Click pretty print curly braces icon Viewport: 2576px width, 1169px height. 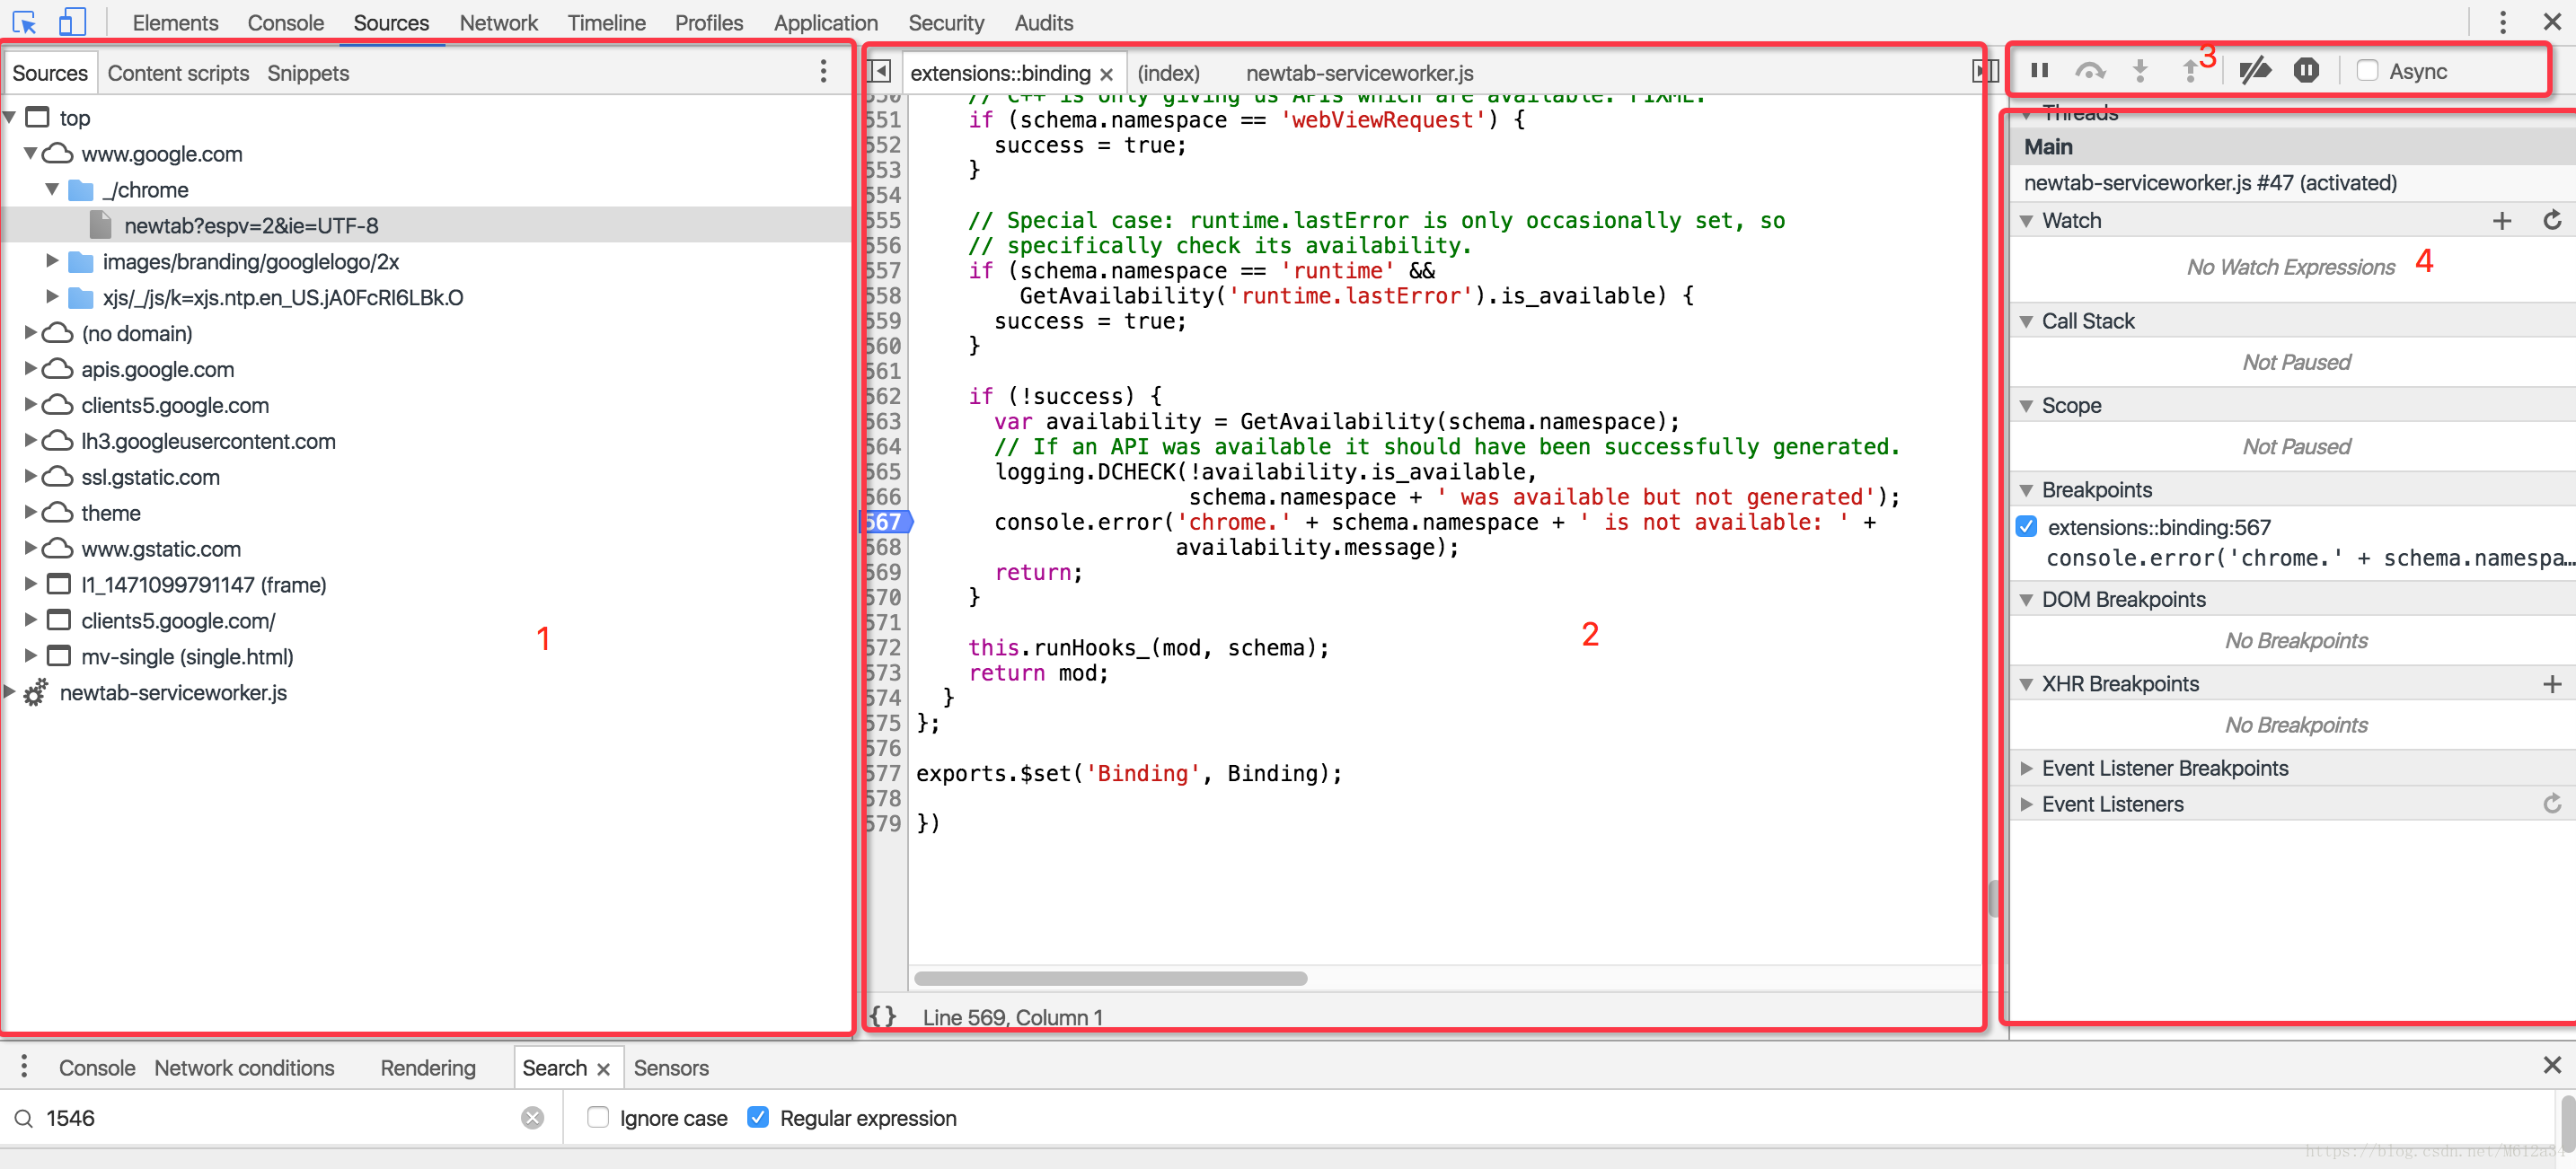882,1016
